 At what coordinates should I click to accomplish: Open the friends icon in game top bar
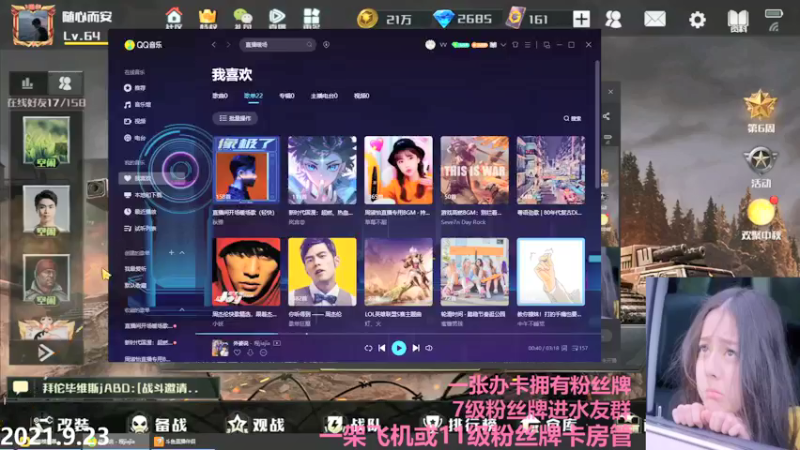point(613,19)
